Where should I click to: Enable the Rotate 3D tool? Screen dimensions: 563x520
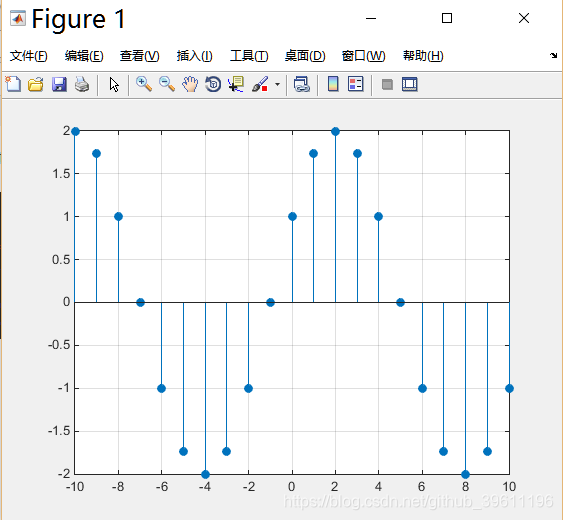pyautogui.click(x=213, y=84)
